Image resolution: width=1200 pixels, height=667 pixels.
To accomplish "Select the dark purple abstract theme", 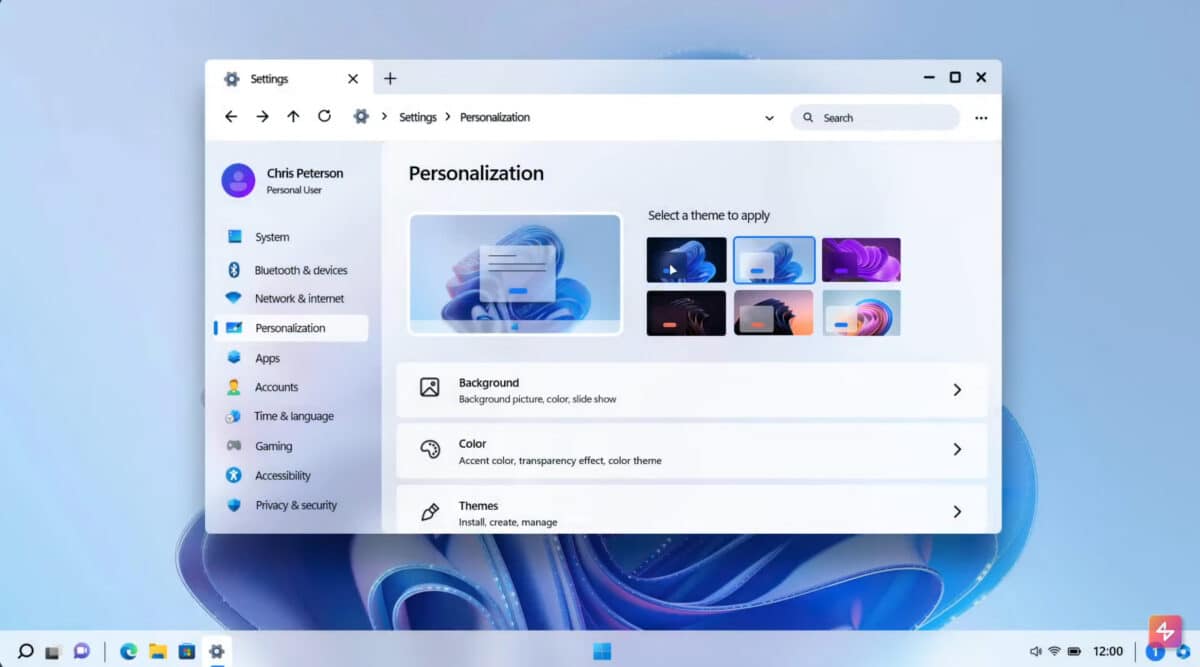I will tap(861, 259).
